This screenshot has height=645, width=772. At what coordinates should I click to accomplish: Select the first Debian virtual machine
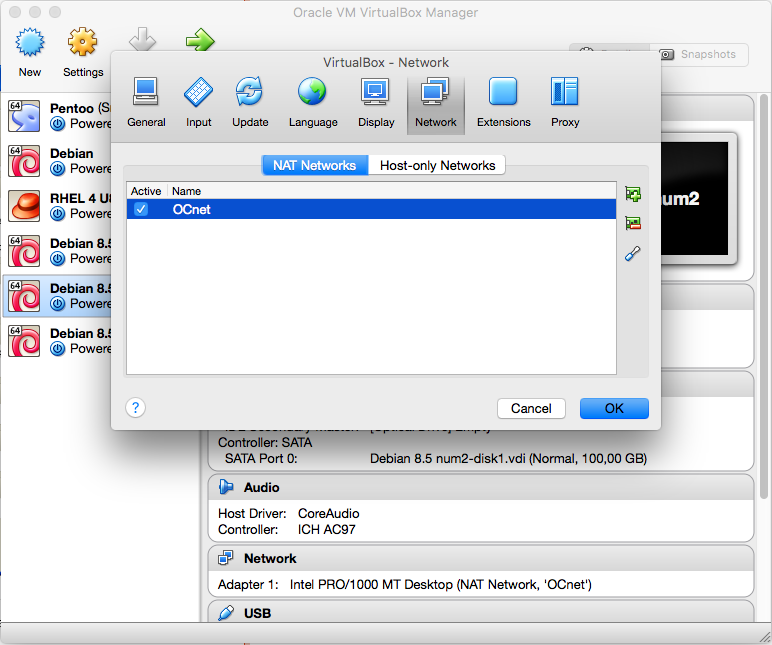pos(57,161)
